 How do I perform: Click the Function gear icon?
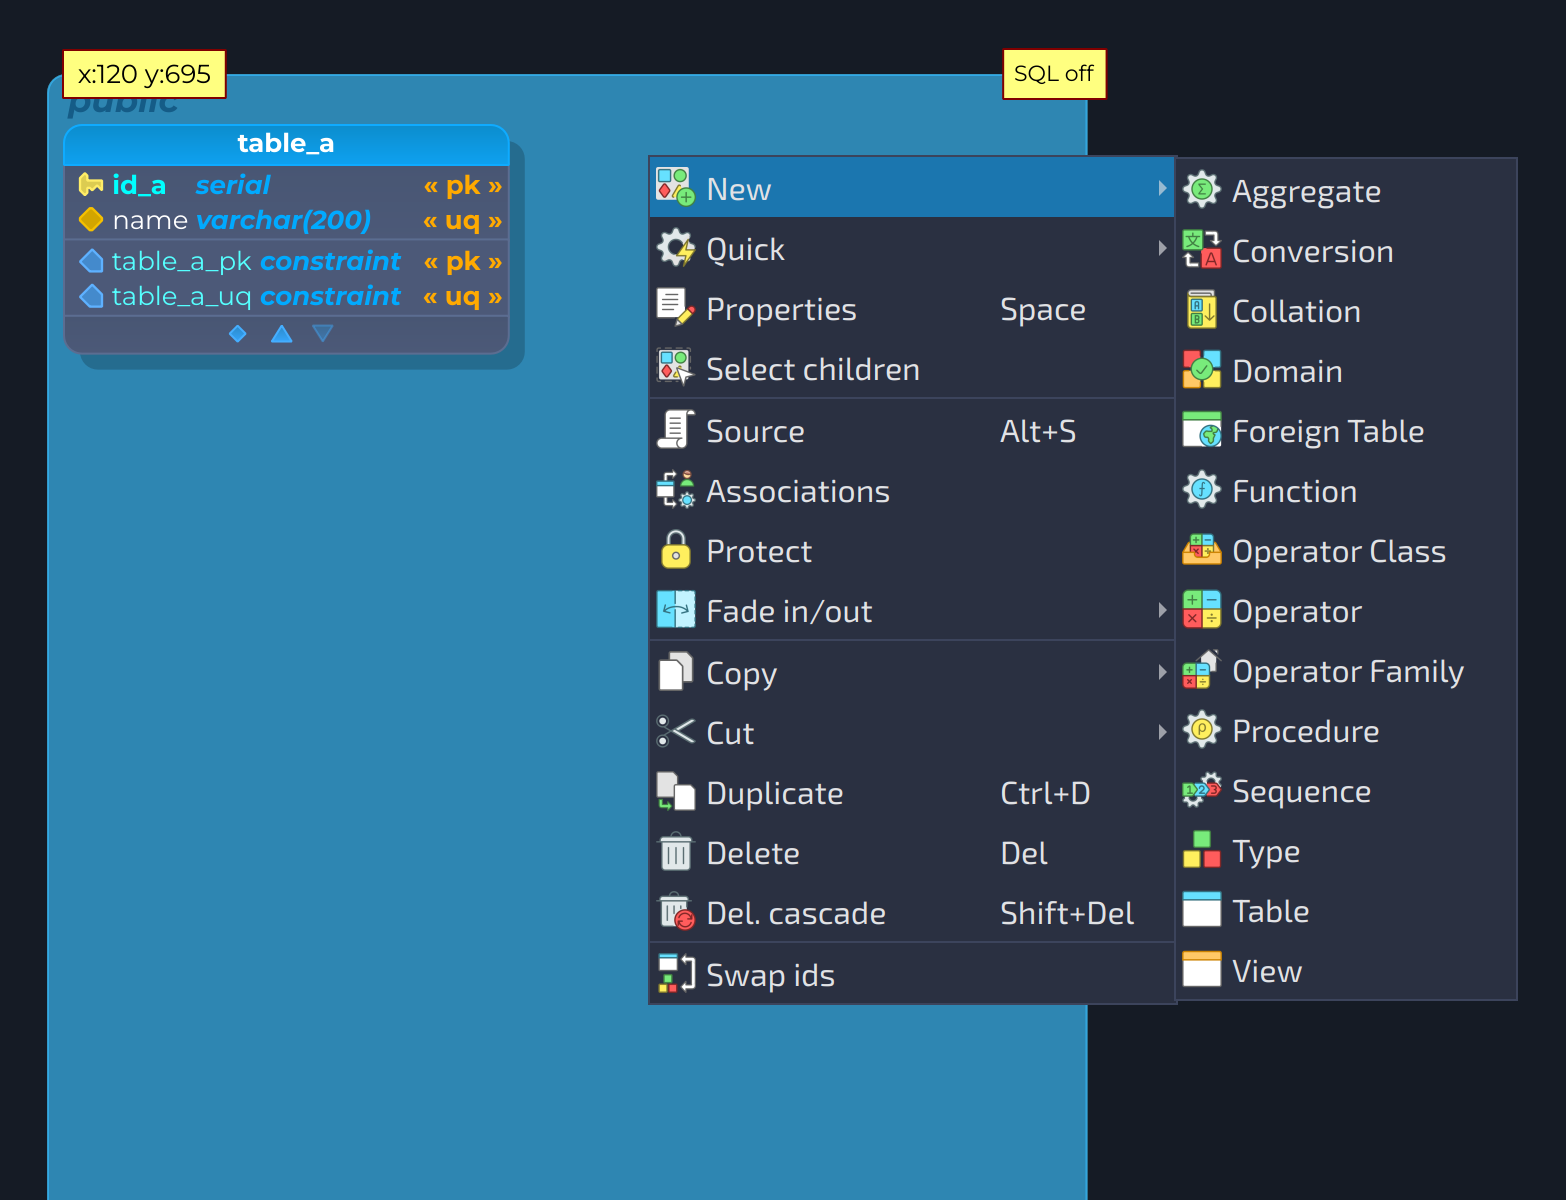click(x=1201, y=490)
